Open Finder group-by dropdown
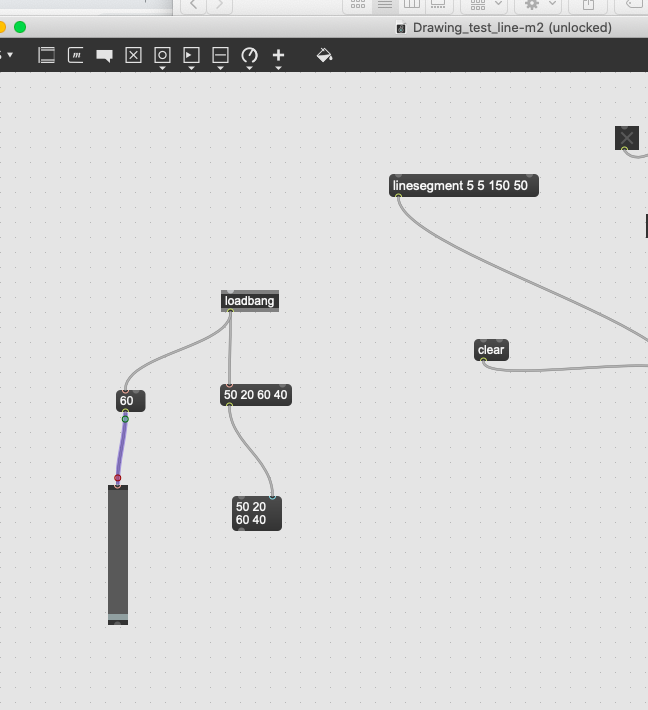 tap(486, 5)
